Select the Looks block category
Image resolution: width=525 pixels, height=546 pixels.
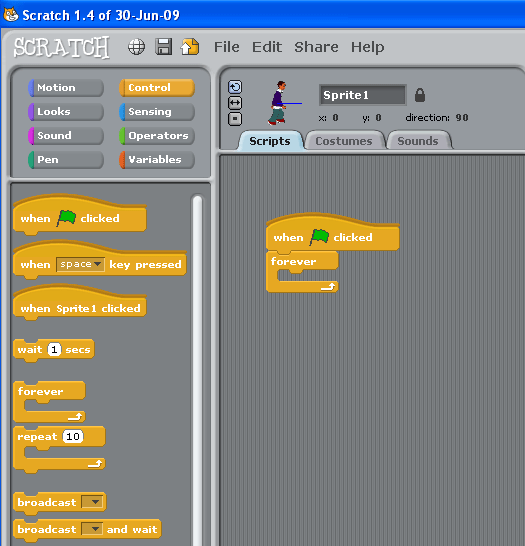[x=66, y=111]
